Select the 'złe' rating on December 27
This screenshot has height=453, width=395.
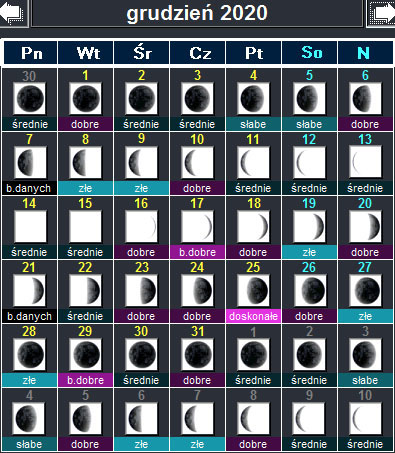click(365, 316)
